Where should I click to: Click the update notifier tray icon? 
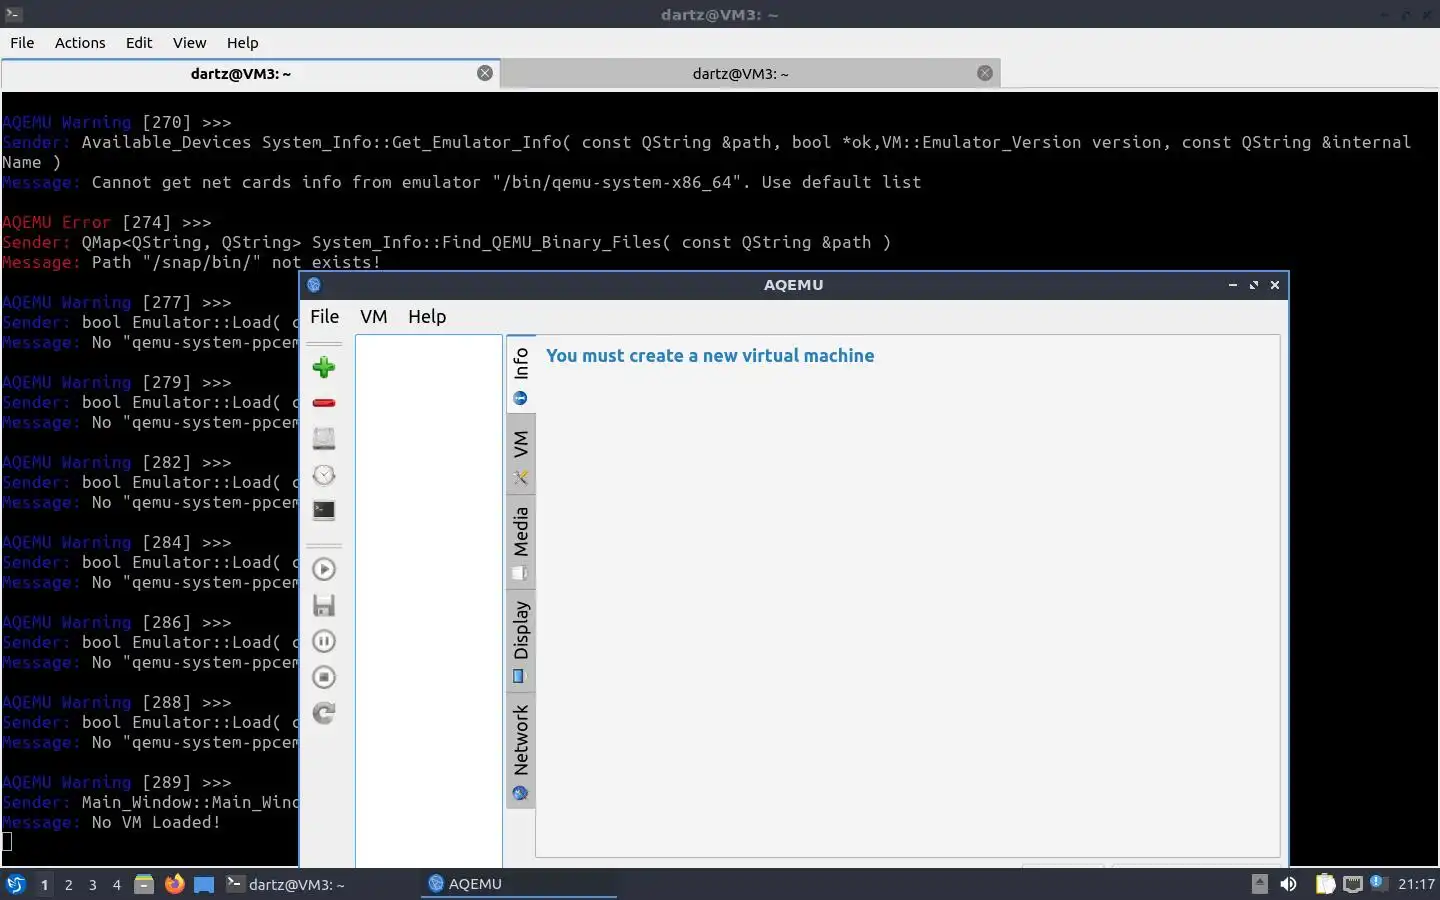[1377, 882]
